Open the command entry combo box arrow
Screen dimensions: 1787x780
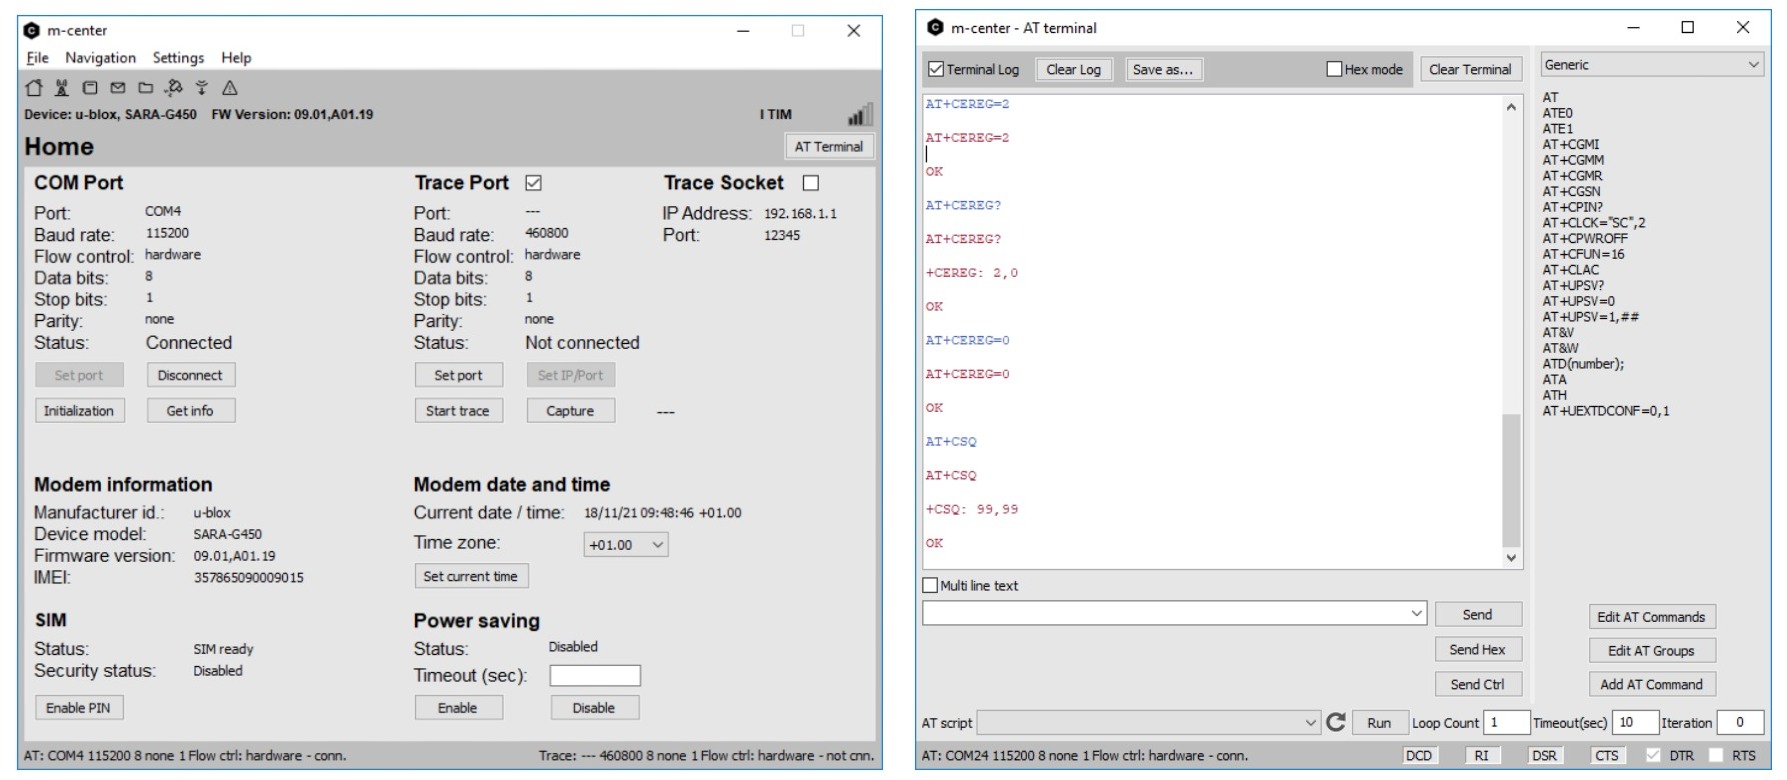pos(1417,613)
